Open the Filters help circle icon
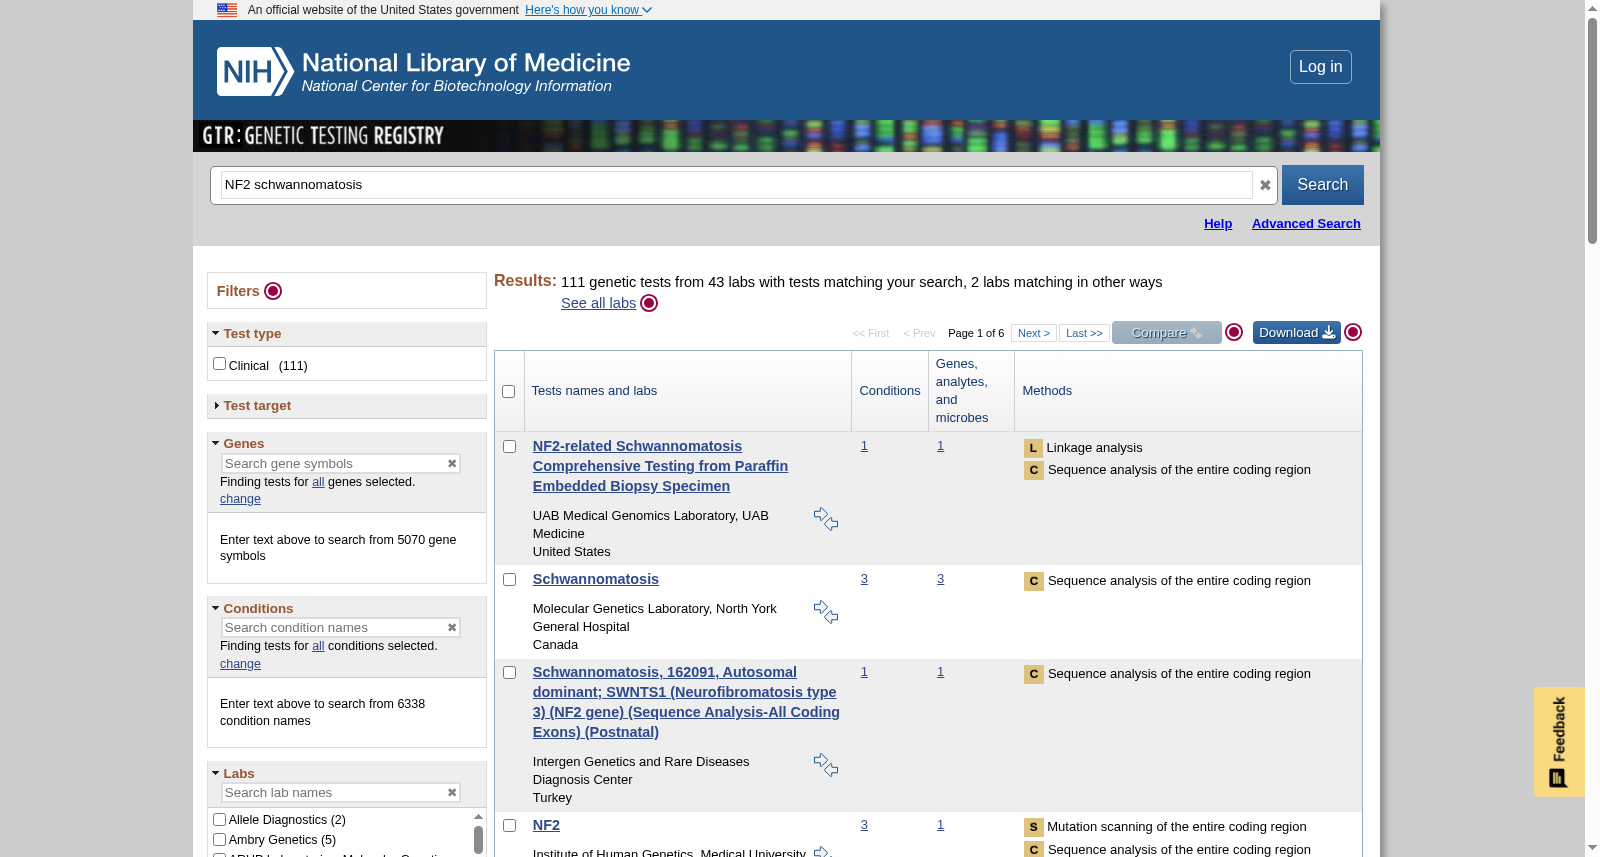1600x857 pixels. click(273, 291)
